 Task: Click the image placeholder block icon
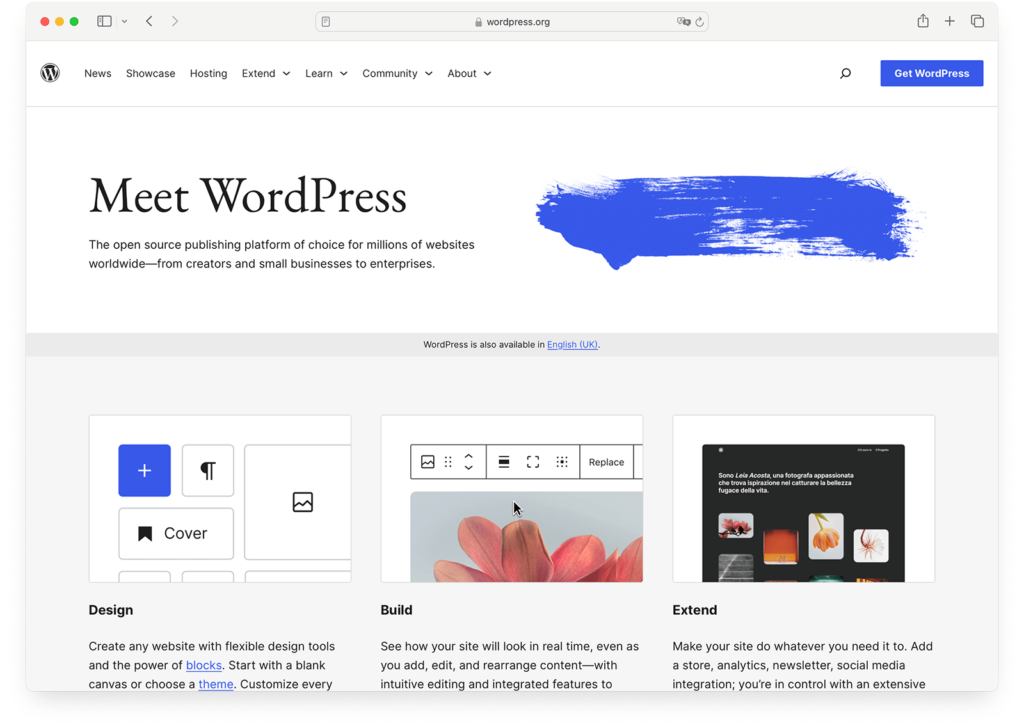tap(302, 501)
